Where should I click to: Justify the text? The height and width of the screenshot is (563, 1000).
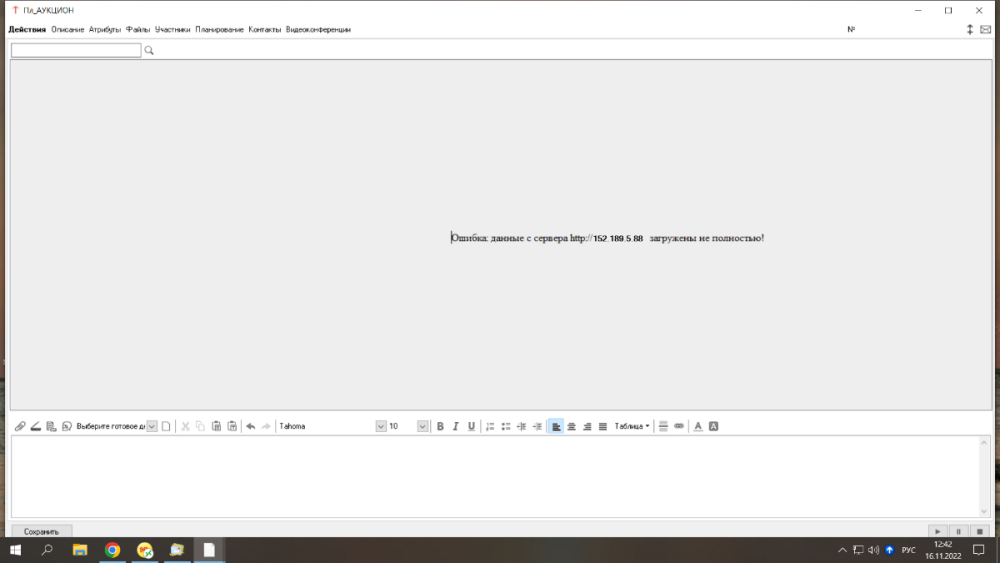point(603,426)
